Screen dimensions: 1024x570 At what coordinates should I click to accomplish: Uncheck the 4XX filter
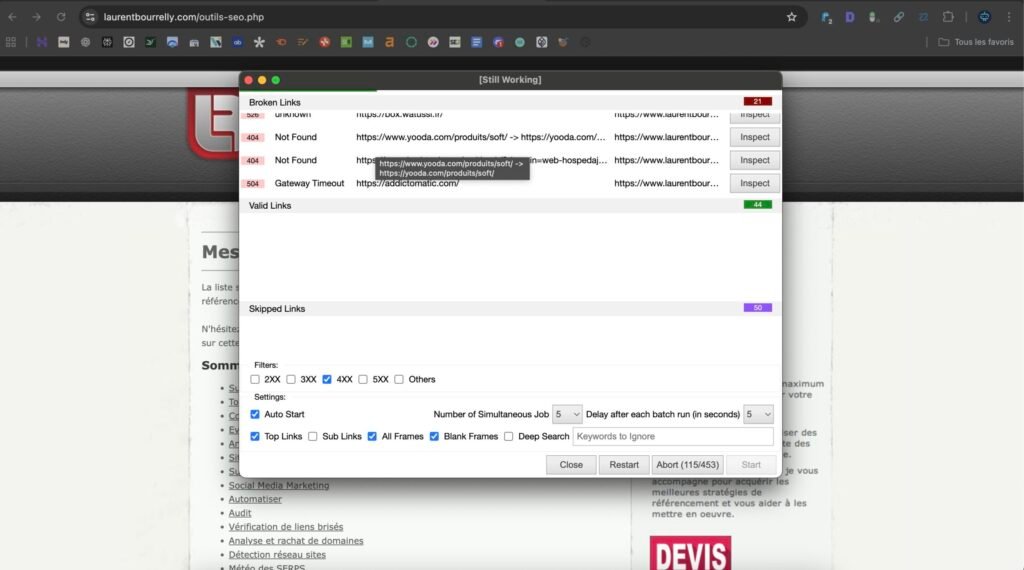point(327,379)
